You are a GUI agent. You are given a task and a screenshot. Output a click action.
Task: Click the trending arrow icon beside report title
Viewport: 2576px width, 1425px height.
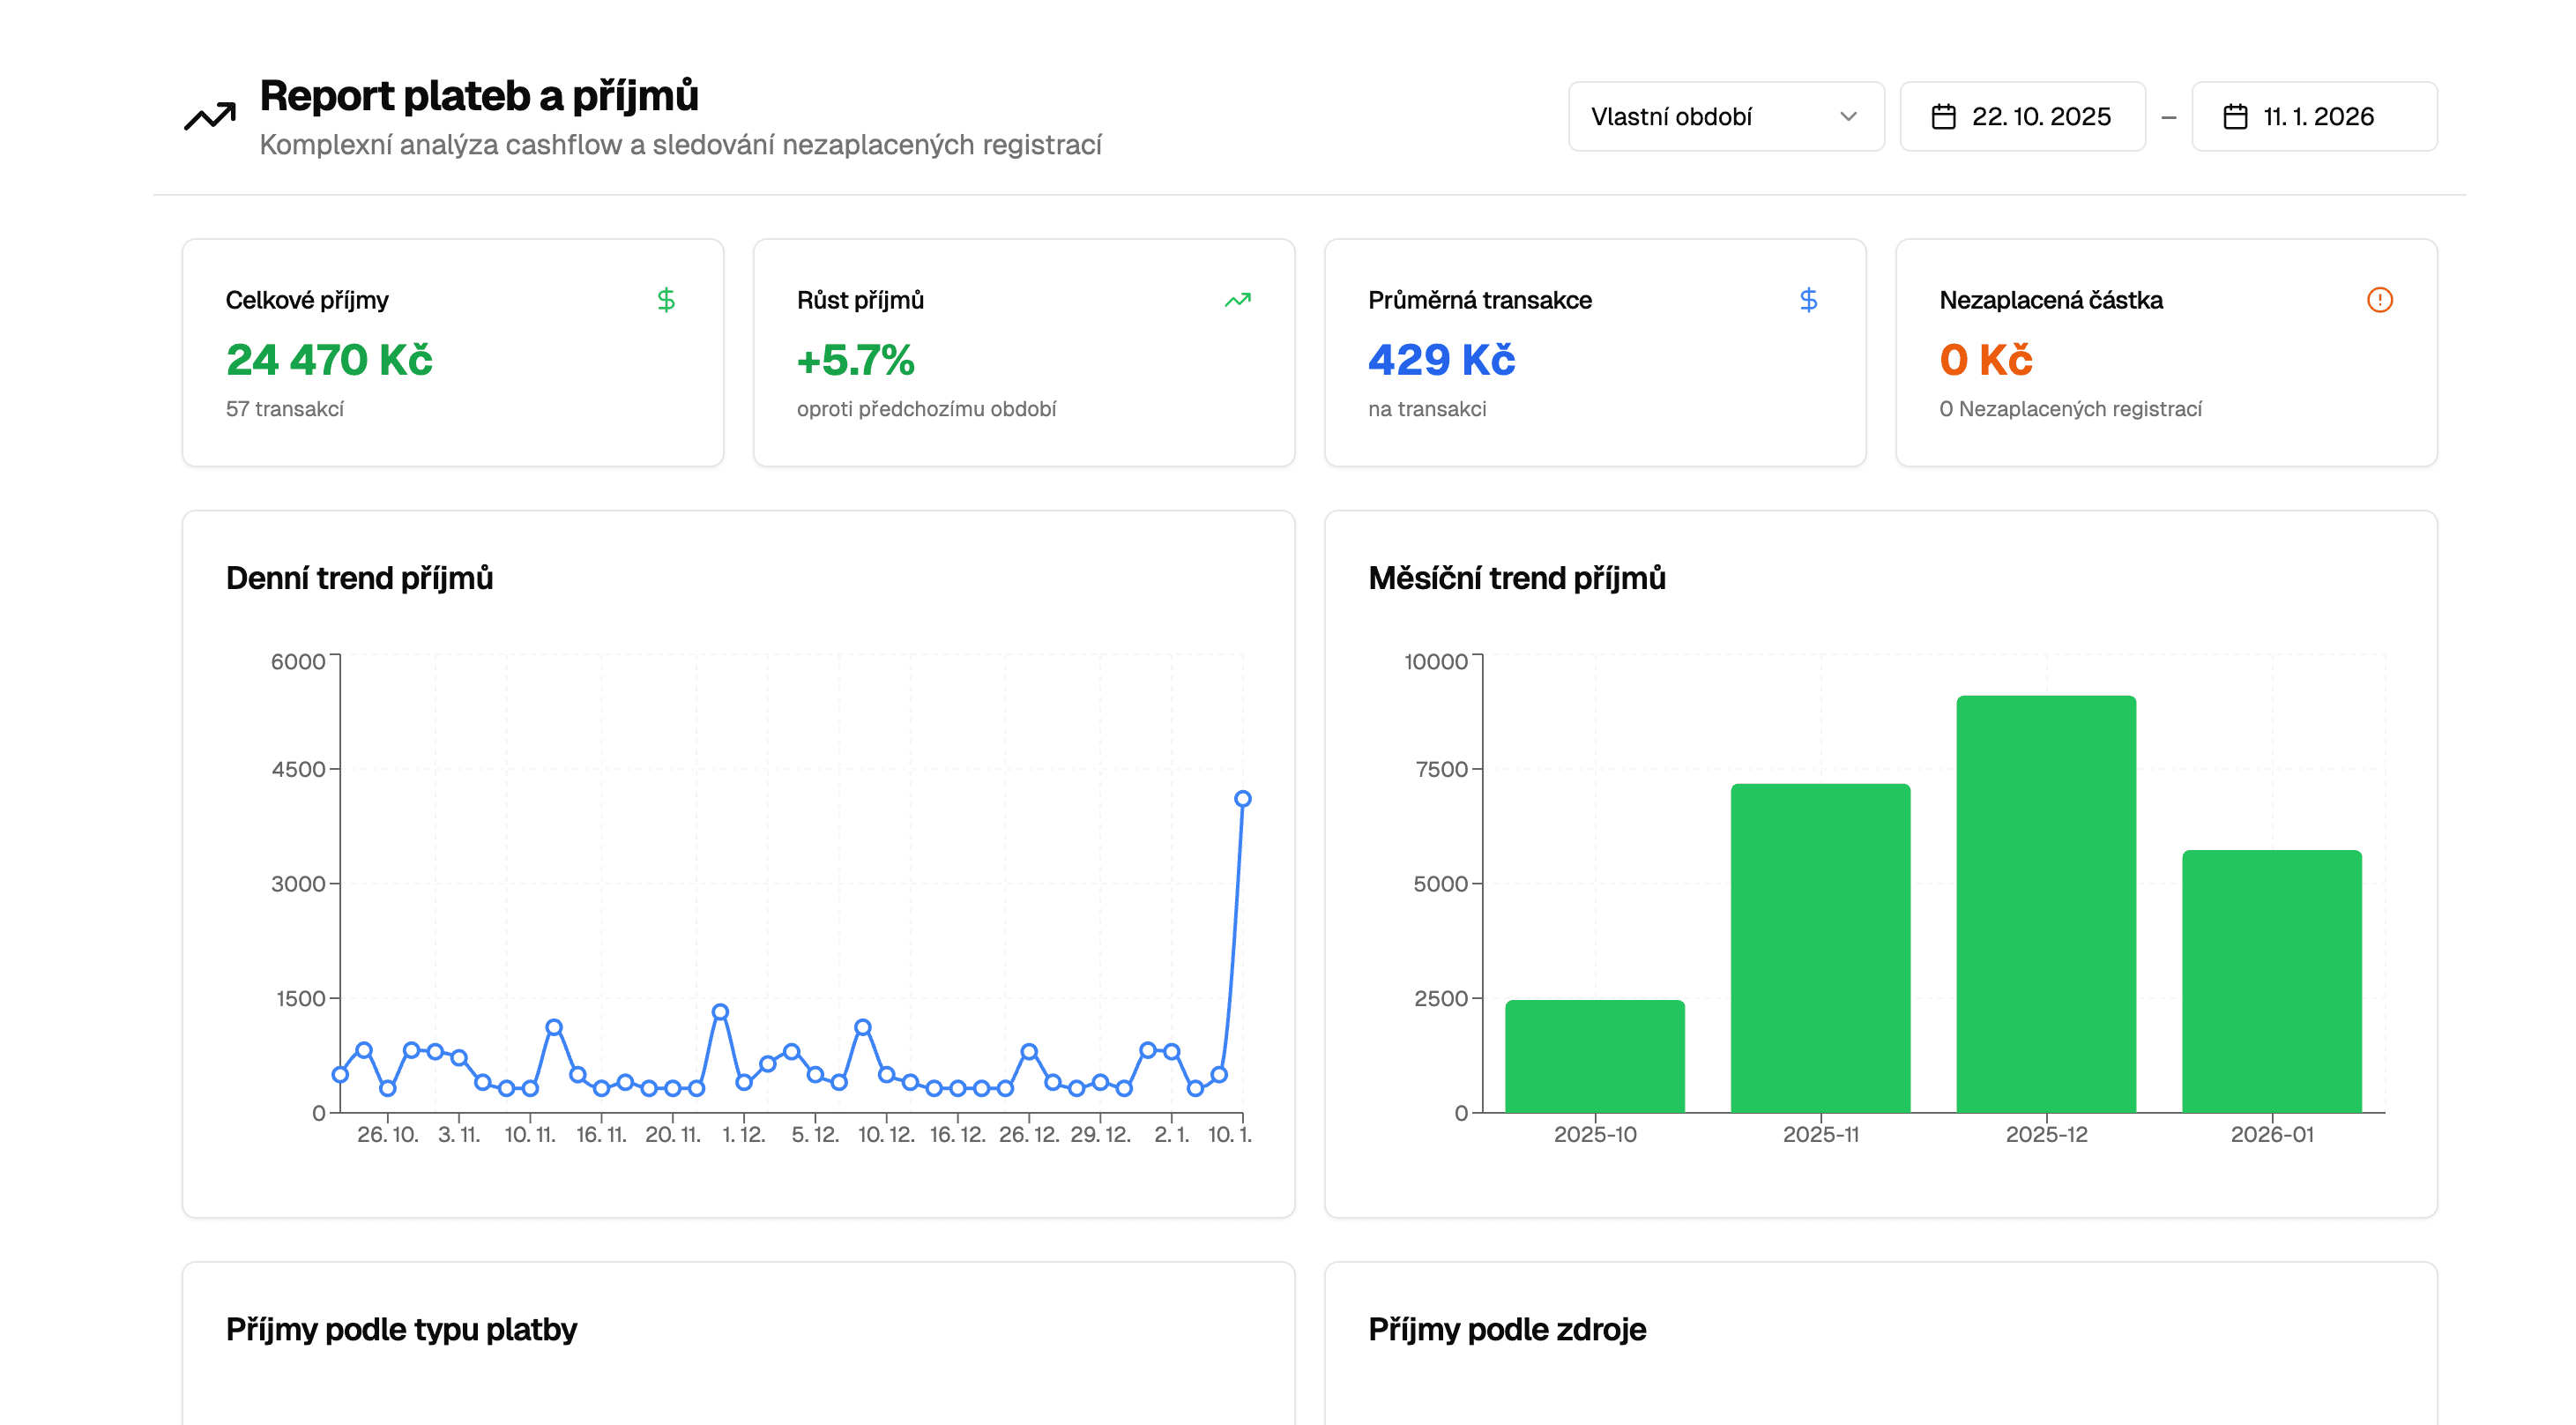coord(210,117)
